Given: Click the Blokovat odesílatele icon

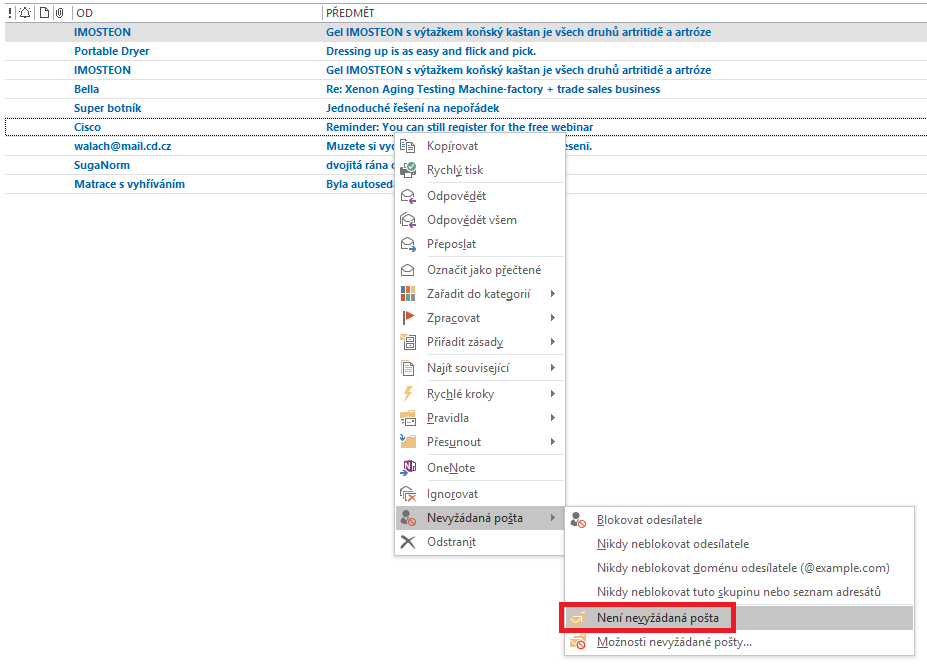Looking at the screenshot, I should 578,520.
